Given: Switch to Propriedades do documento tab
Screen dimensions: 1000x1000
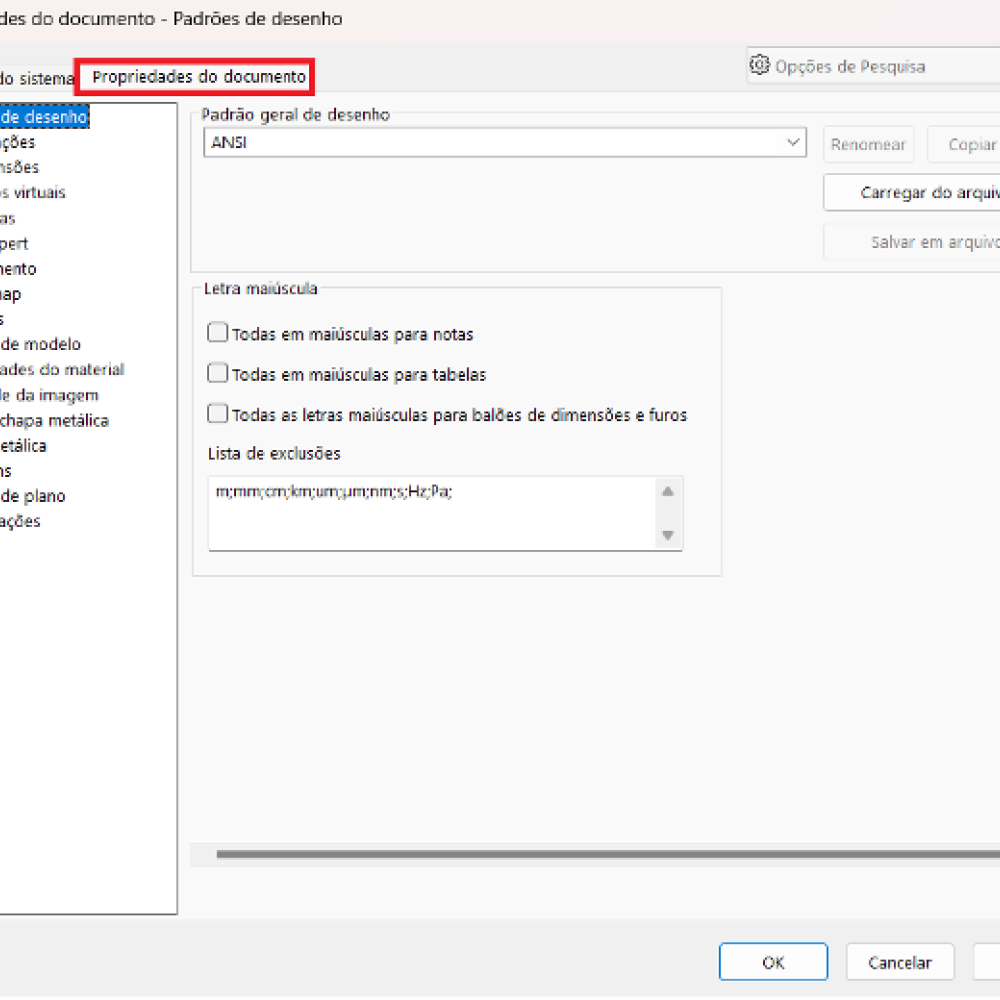Looking at the screenshot, I should click(198, 77).
